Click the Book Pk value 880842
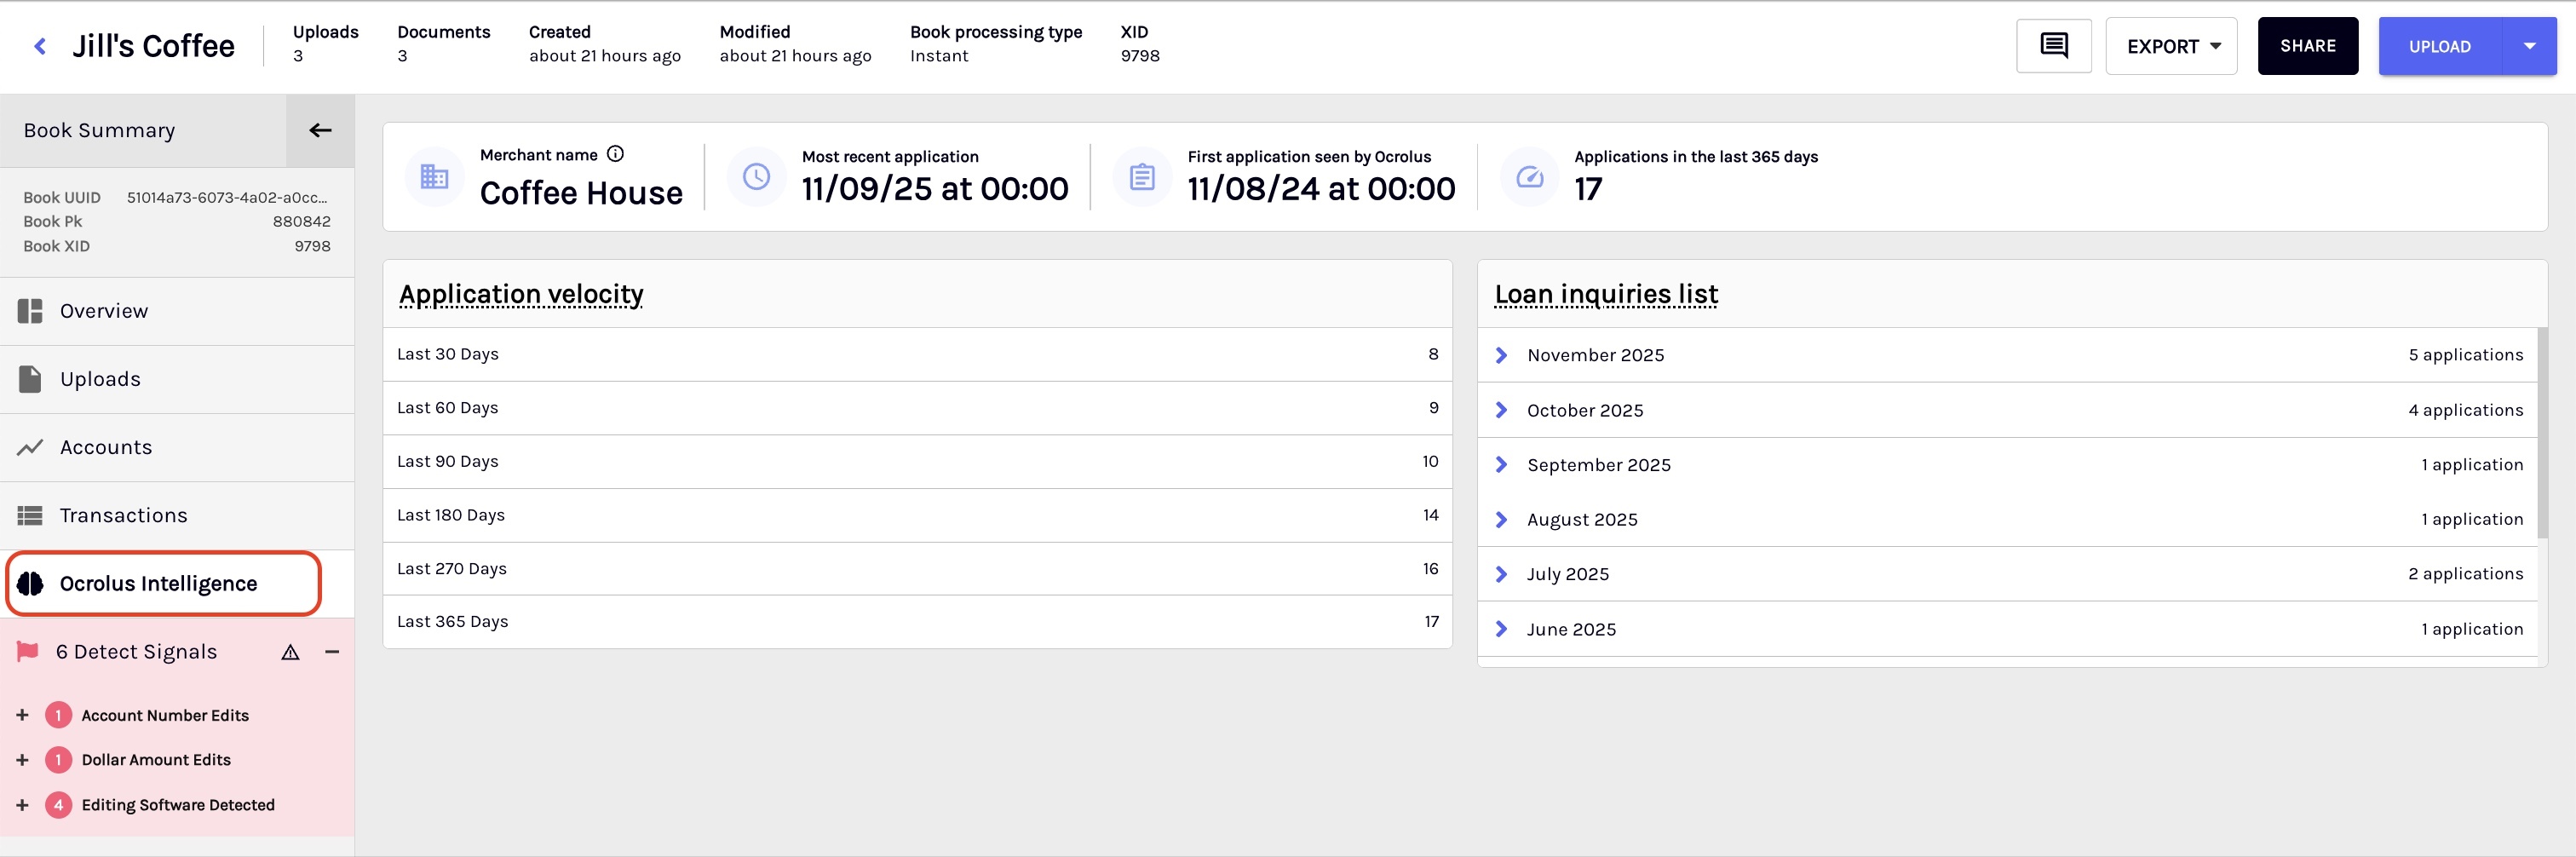 click(302, 222)
